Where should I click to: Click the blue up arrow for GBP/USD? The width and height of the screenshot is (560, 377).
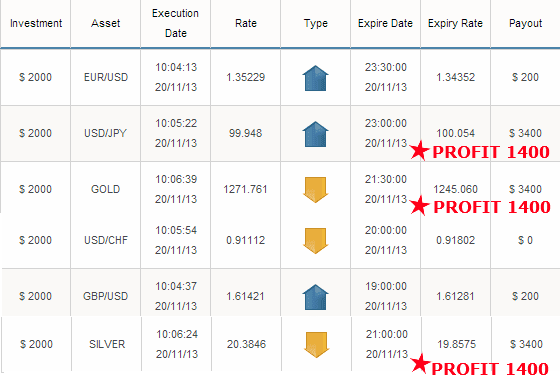click(315, 297)
